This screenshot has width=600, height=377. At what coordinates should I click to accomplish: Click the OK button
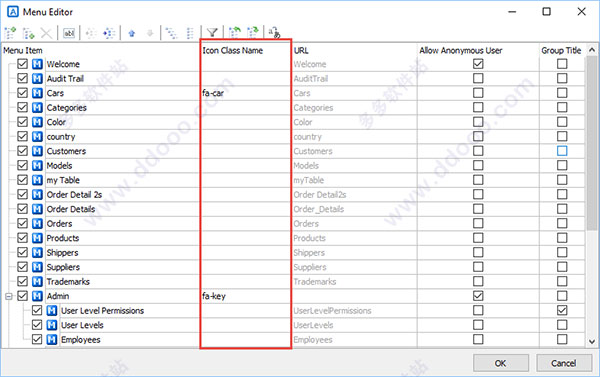tap(501, 363)
